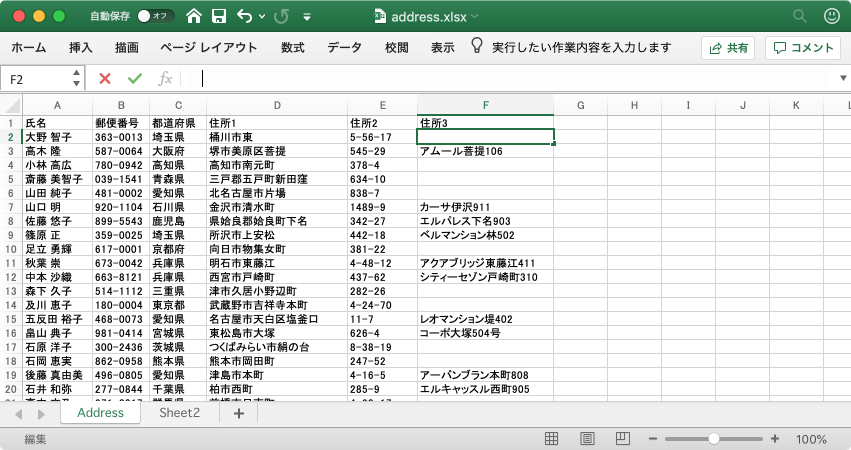Click the zoom slider handle

pyautogui.click(x=713, y=439)
